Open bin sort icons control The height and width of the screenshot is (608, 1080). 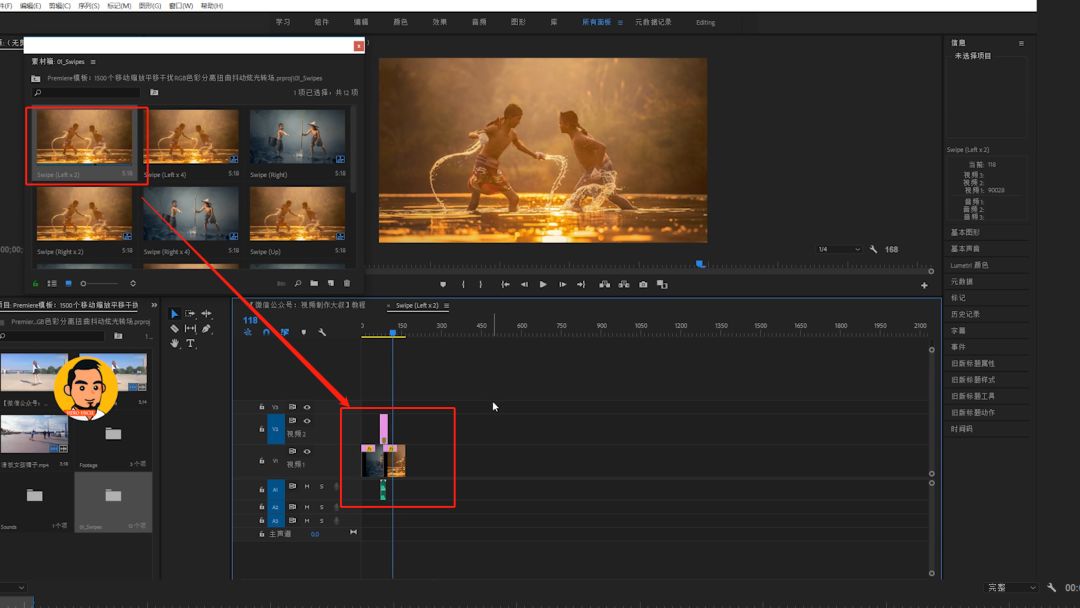tap(133, 284)
